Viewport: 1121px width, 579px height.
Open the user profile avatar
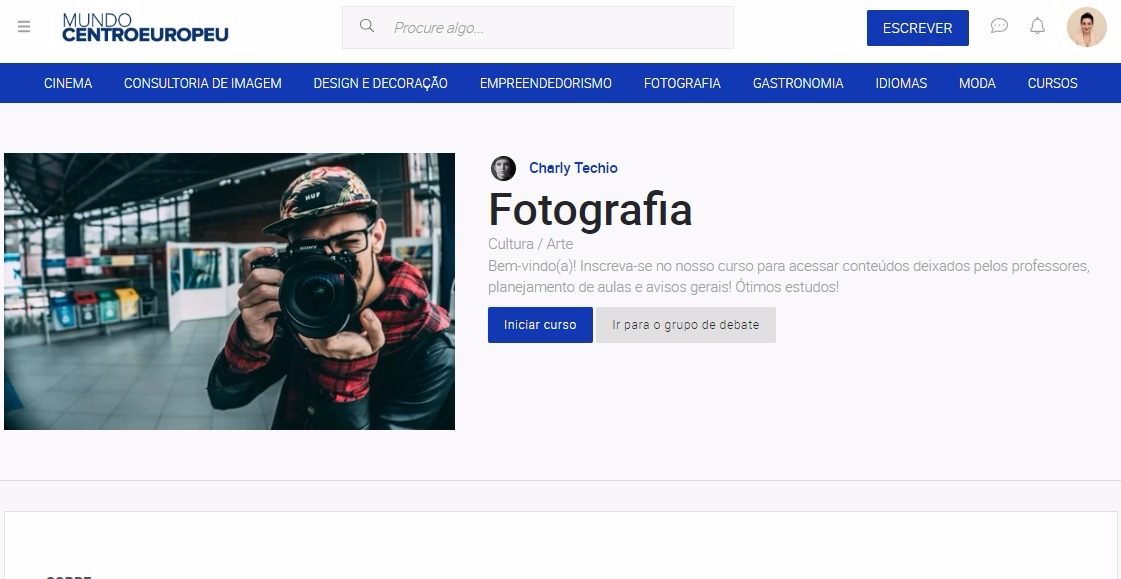[x=1087, y=27]
